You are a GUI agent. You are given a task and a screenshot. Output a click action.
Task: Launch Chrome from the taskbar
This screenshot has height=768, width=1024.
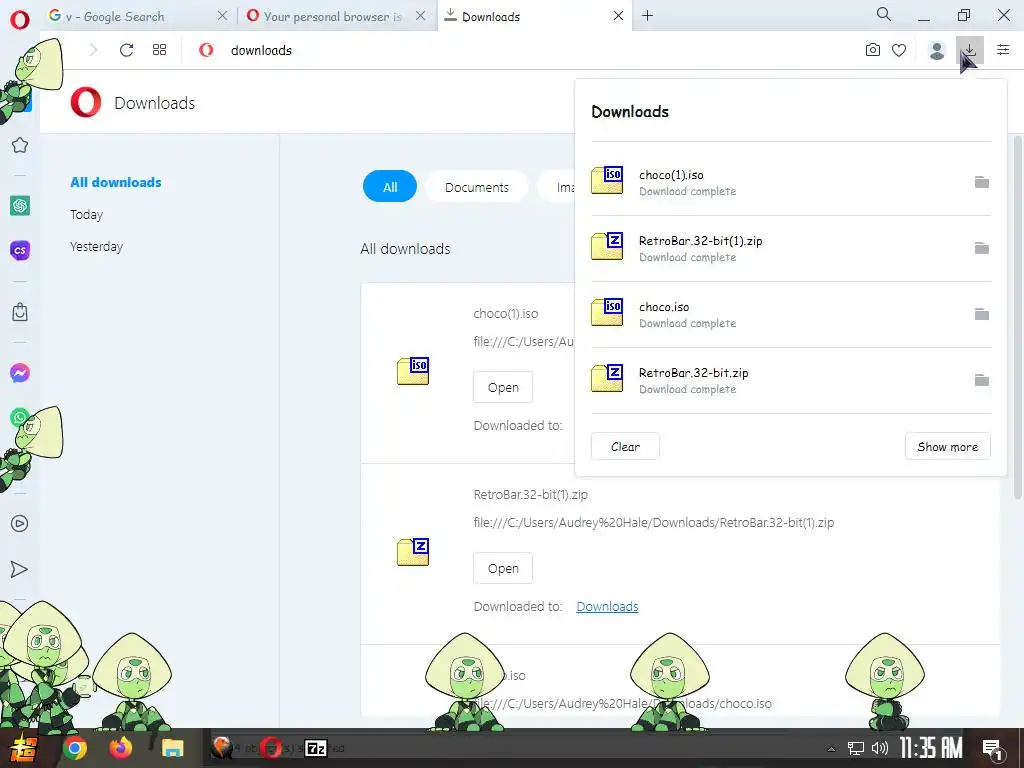pos(74,748)
